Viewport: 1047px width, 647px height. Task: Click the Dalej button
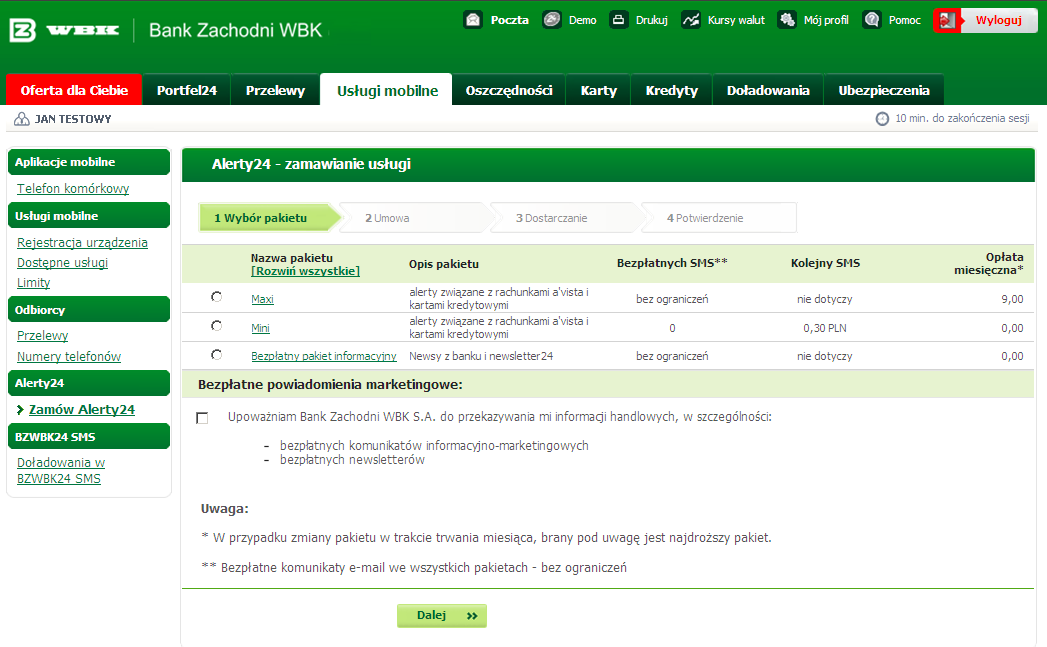441,616
